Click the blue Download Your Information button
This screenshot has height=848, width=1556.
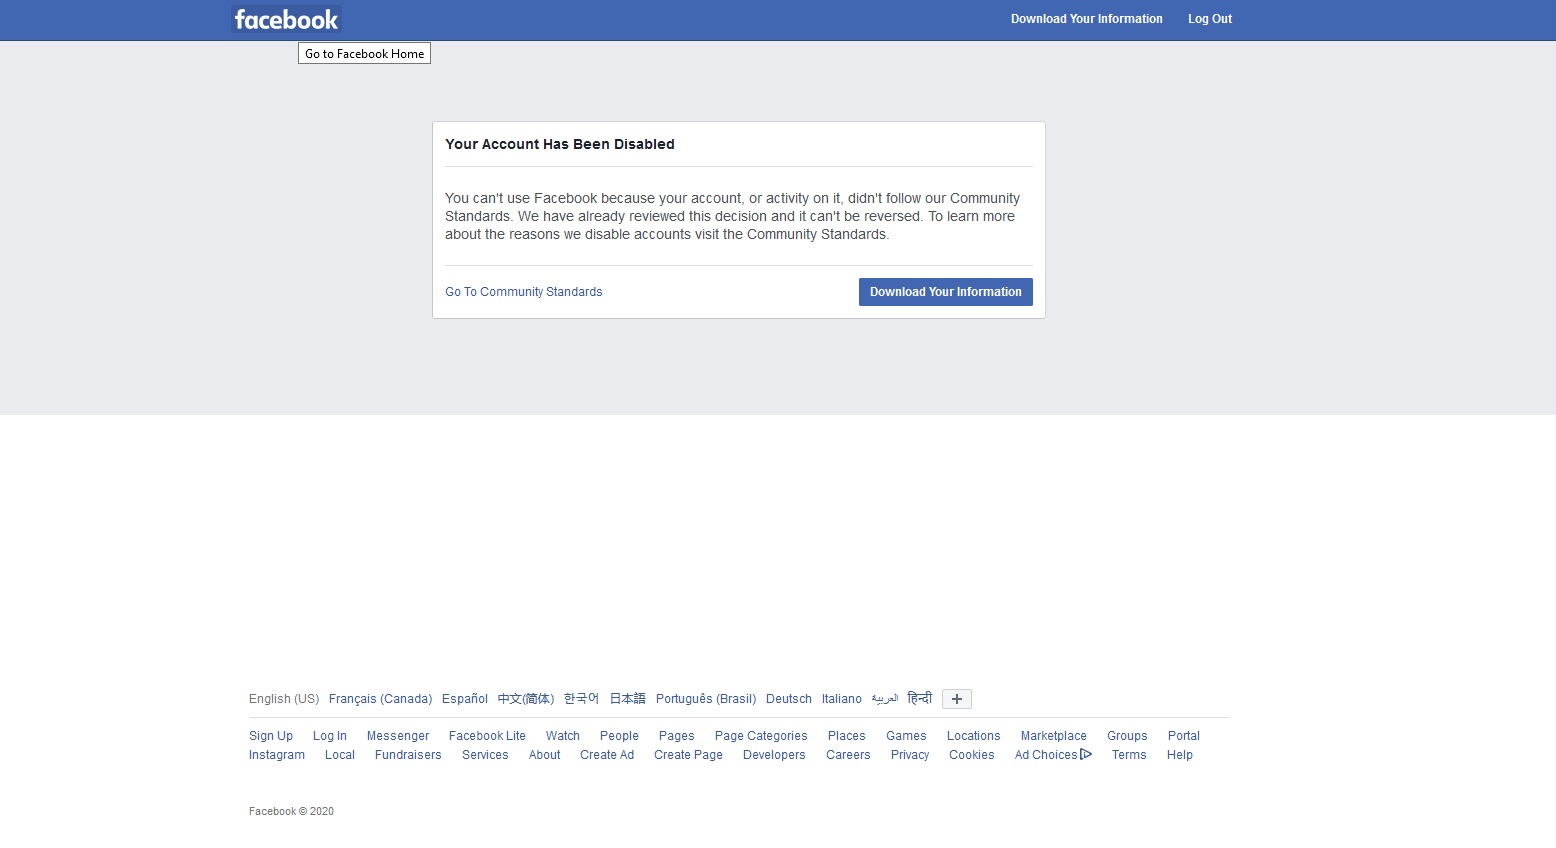tap(946, 292)
